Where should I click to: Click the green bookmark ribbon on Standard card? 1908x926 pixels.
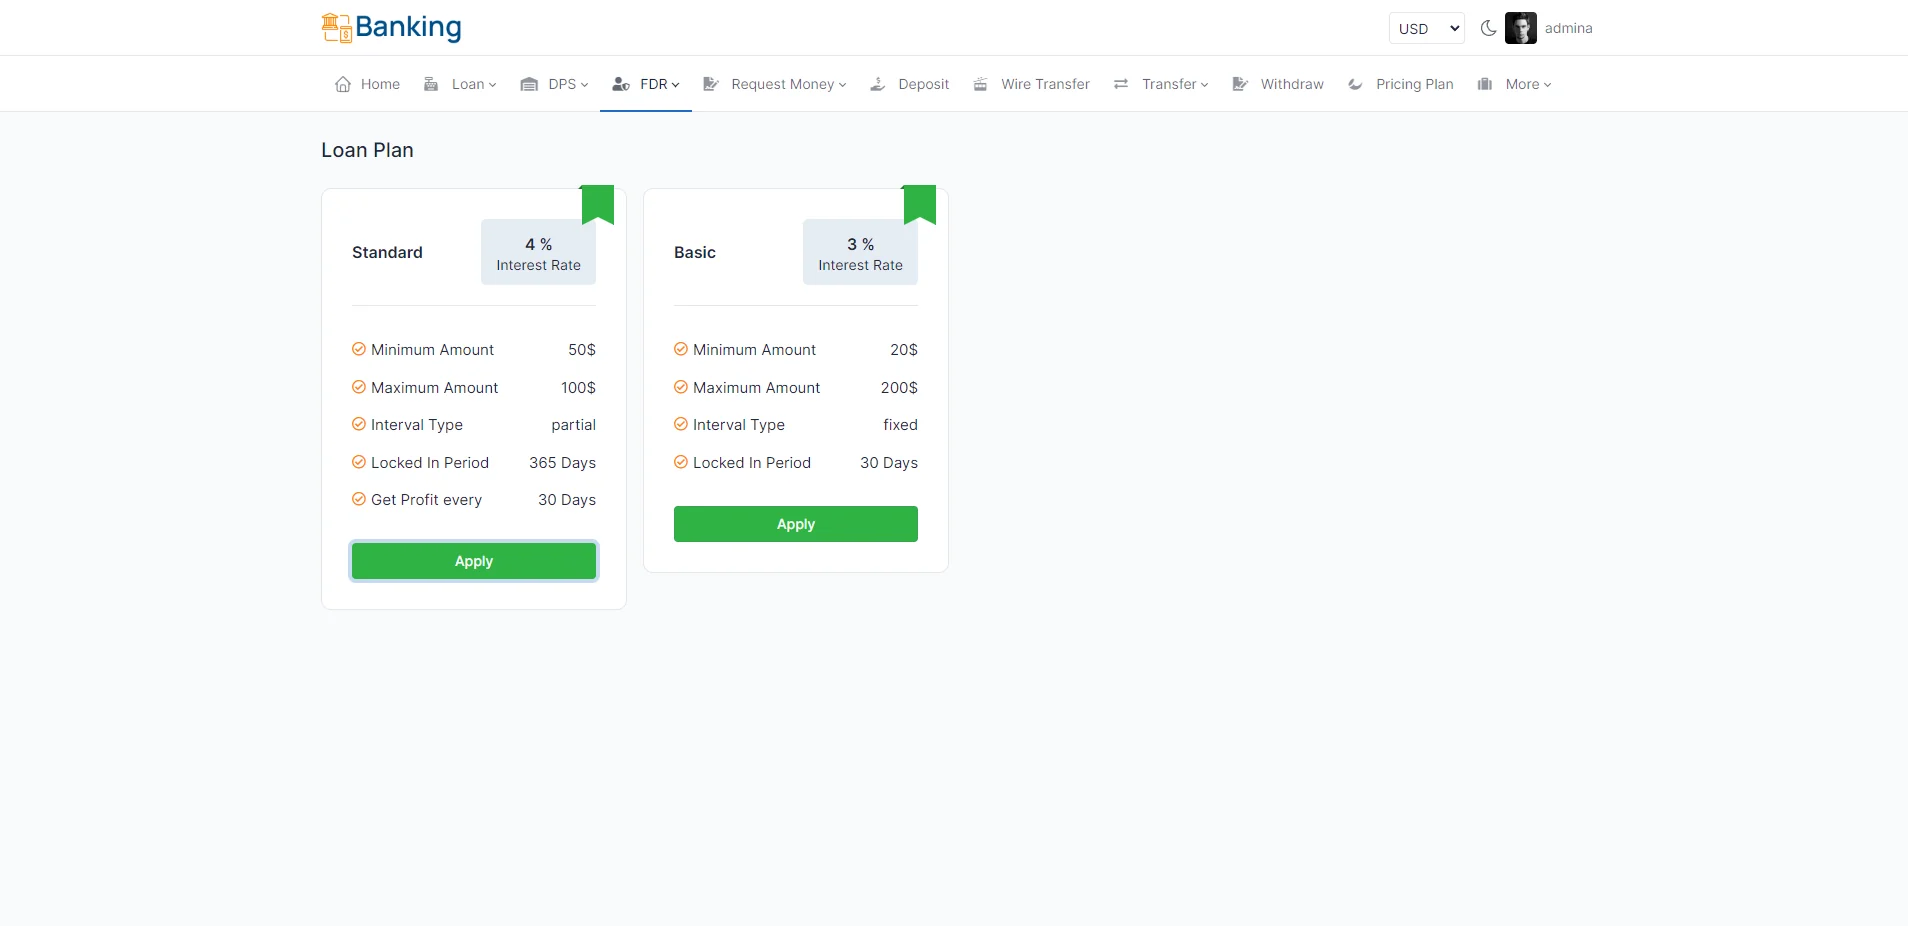[598, 204]
